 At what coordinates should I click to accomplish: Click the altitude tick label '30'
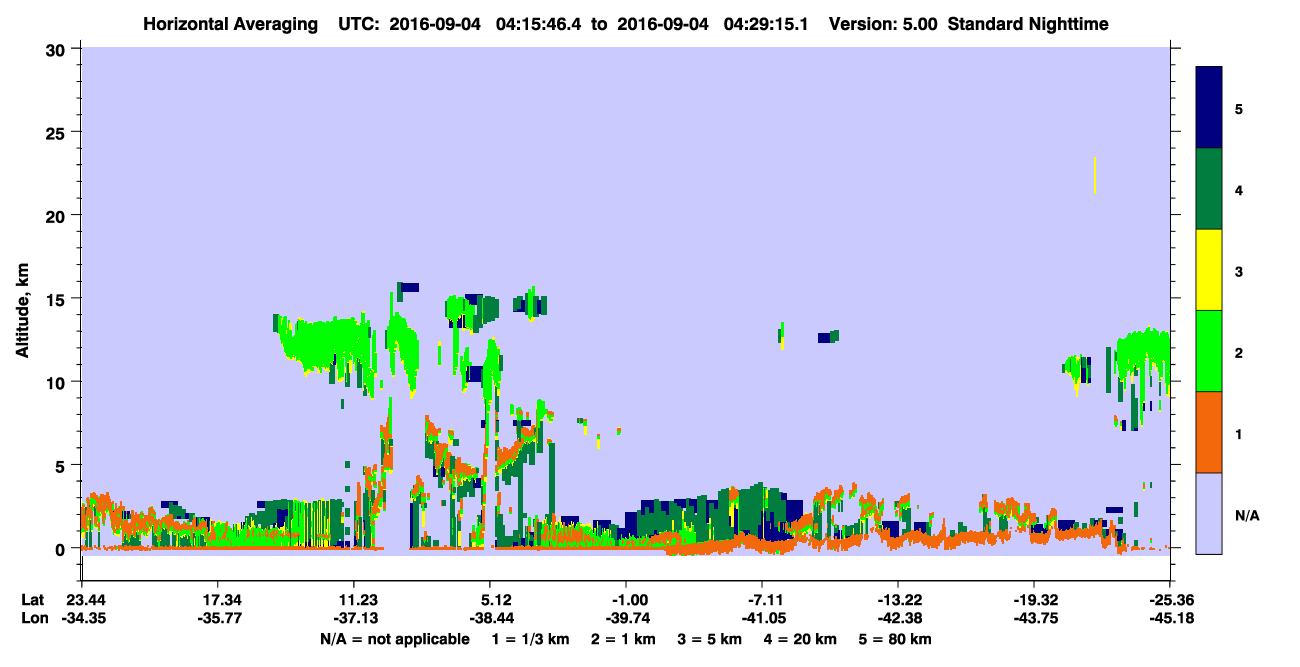58,49
